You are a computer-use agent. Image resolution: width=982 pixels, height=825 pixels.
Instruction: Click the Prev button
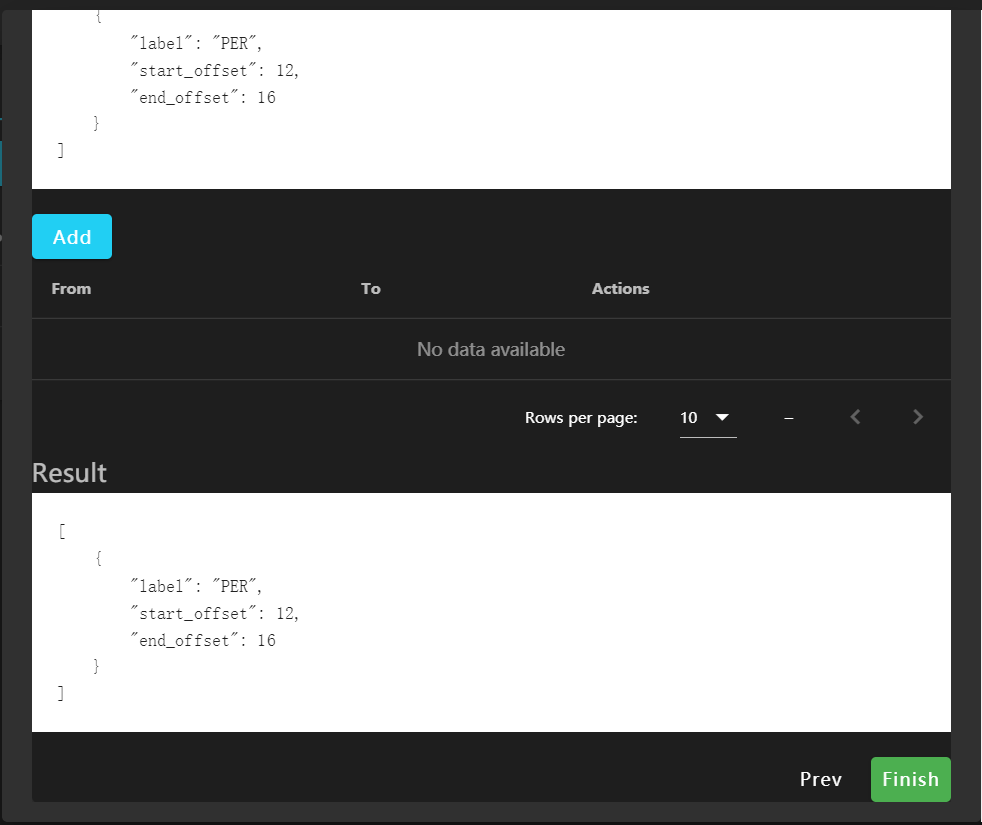[x=820, y=779]
